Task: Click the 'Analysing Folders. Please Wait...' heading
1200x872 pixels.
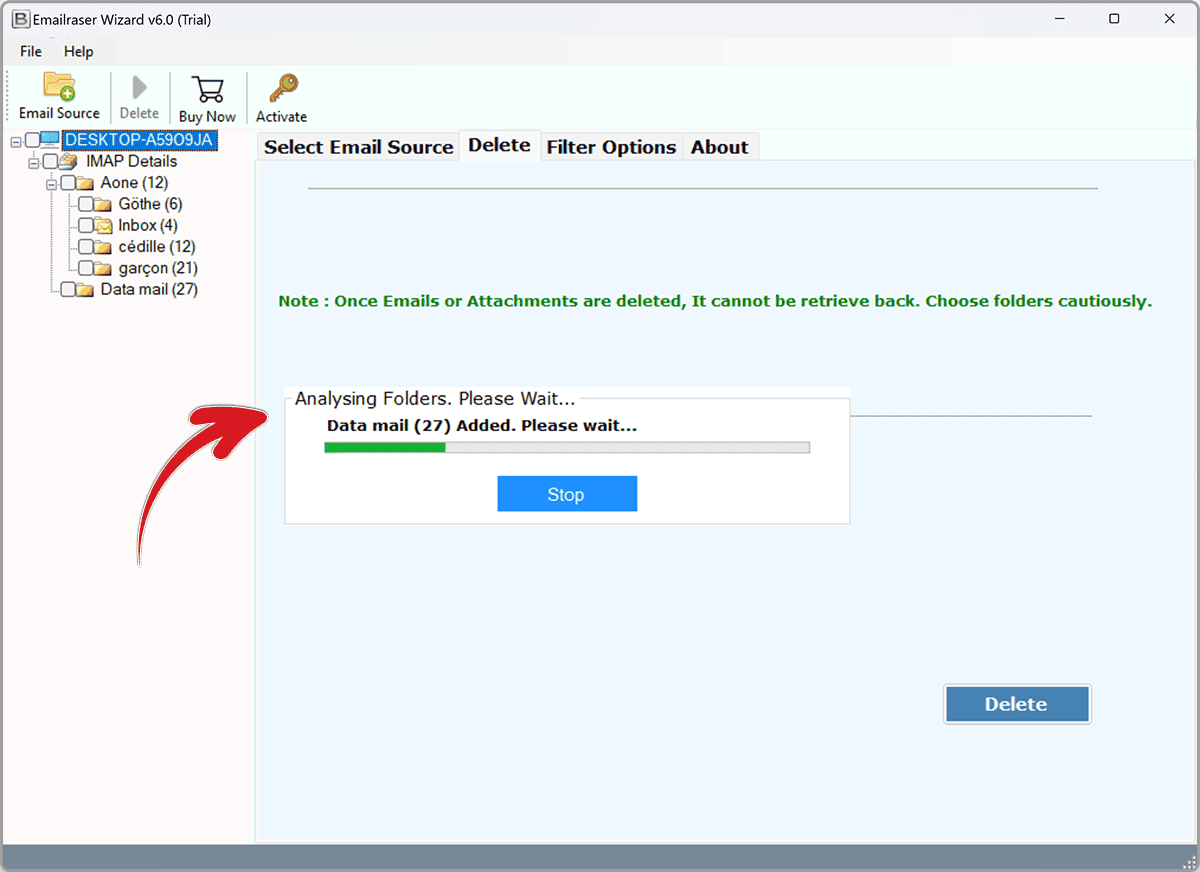Action: [x=435, y=399]
